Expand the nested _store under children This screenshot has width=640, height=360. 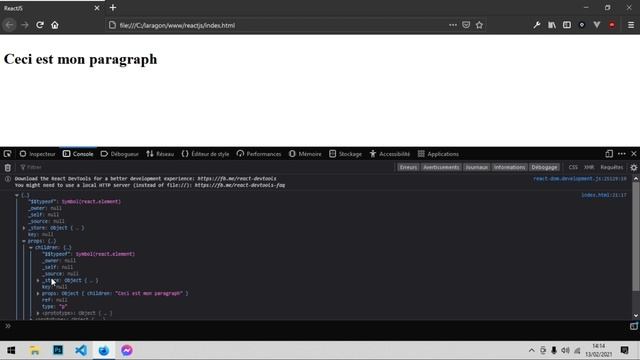click(38, 280)
